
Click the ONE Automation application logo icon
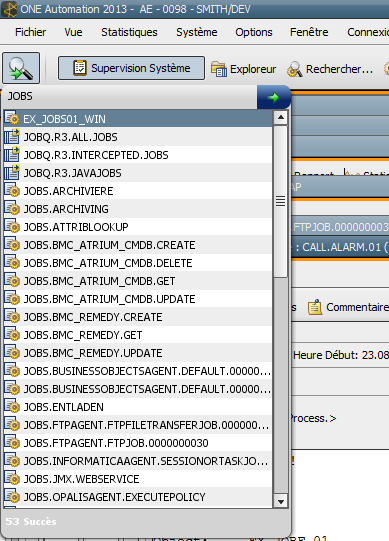coord(9,9)
